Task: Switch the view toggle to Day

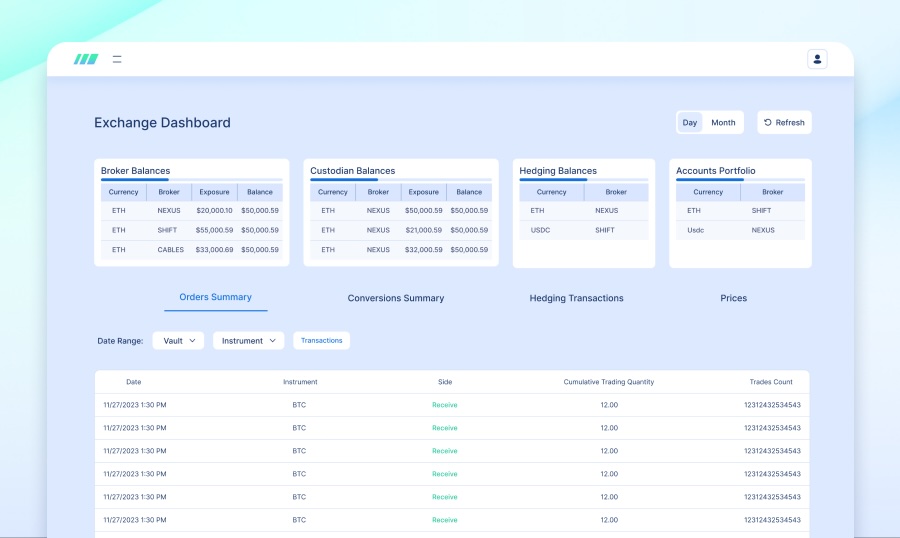Action: pos(690,123)
